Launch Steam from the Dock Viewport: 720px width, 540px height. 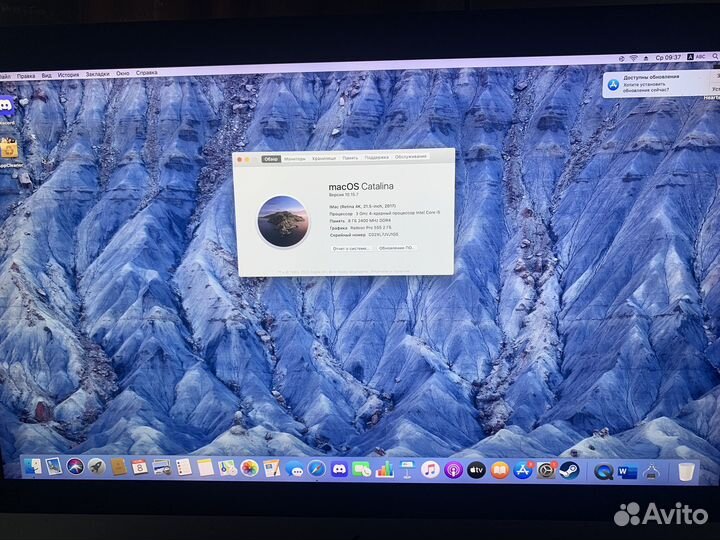click(x=569, y=471)
